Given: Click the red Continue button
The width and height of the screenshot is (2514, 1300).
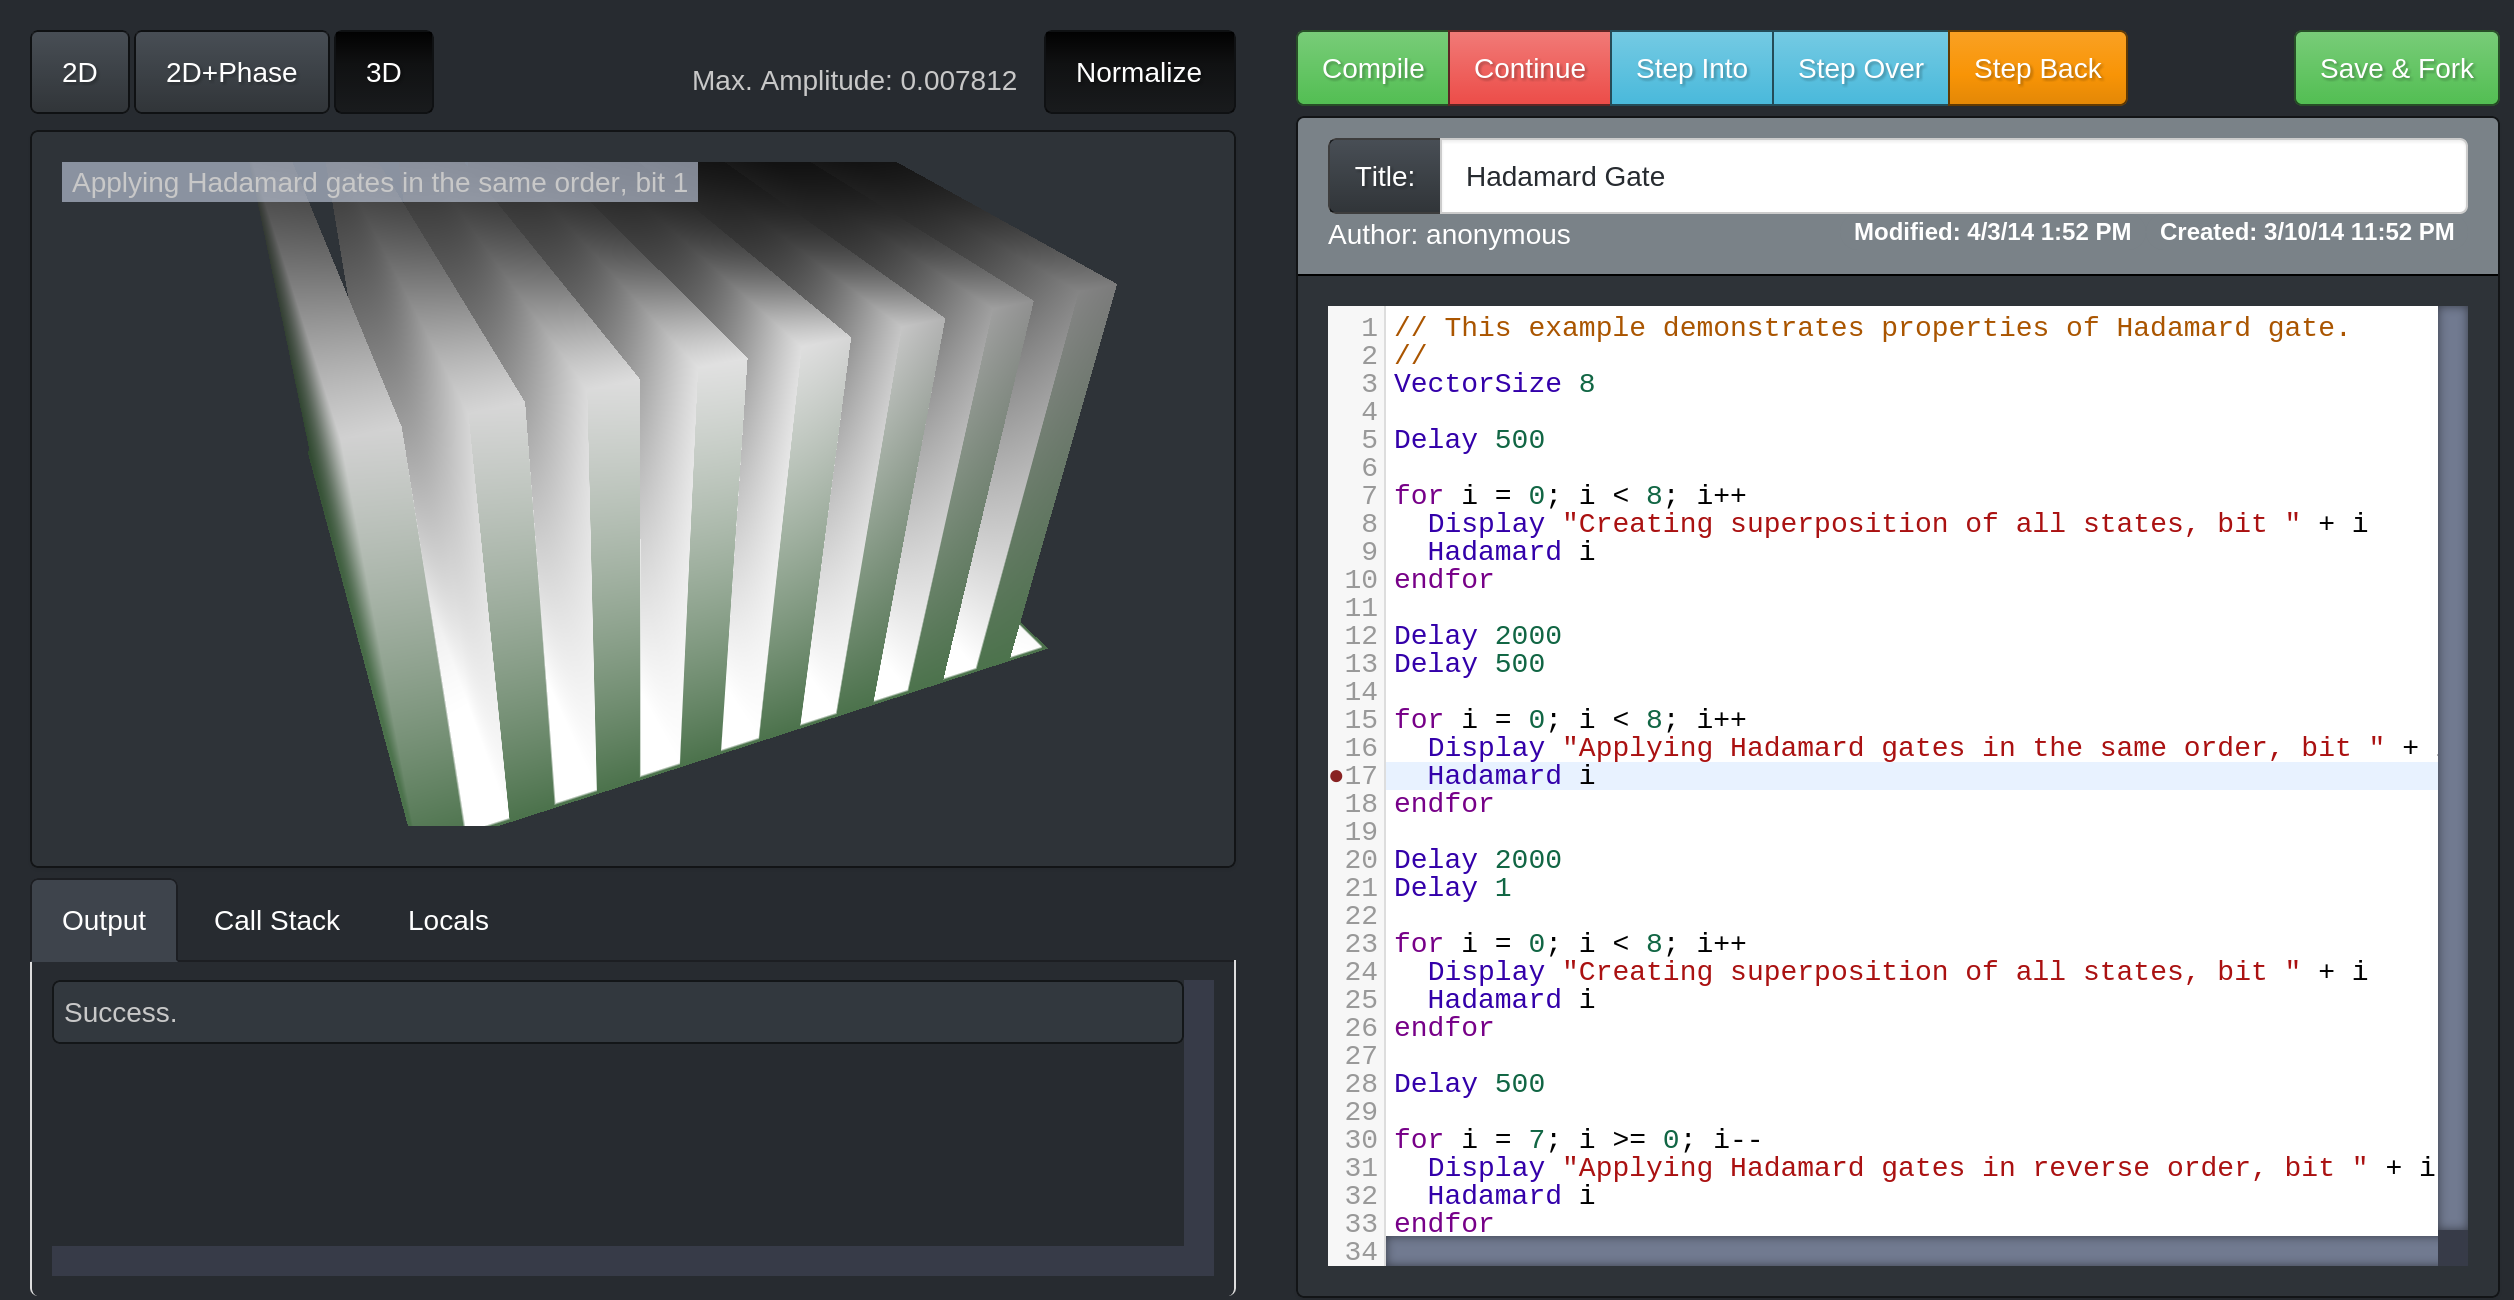Looking at the screenshot, I should [x=1529, y=68].
